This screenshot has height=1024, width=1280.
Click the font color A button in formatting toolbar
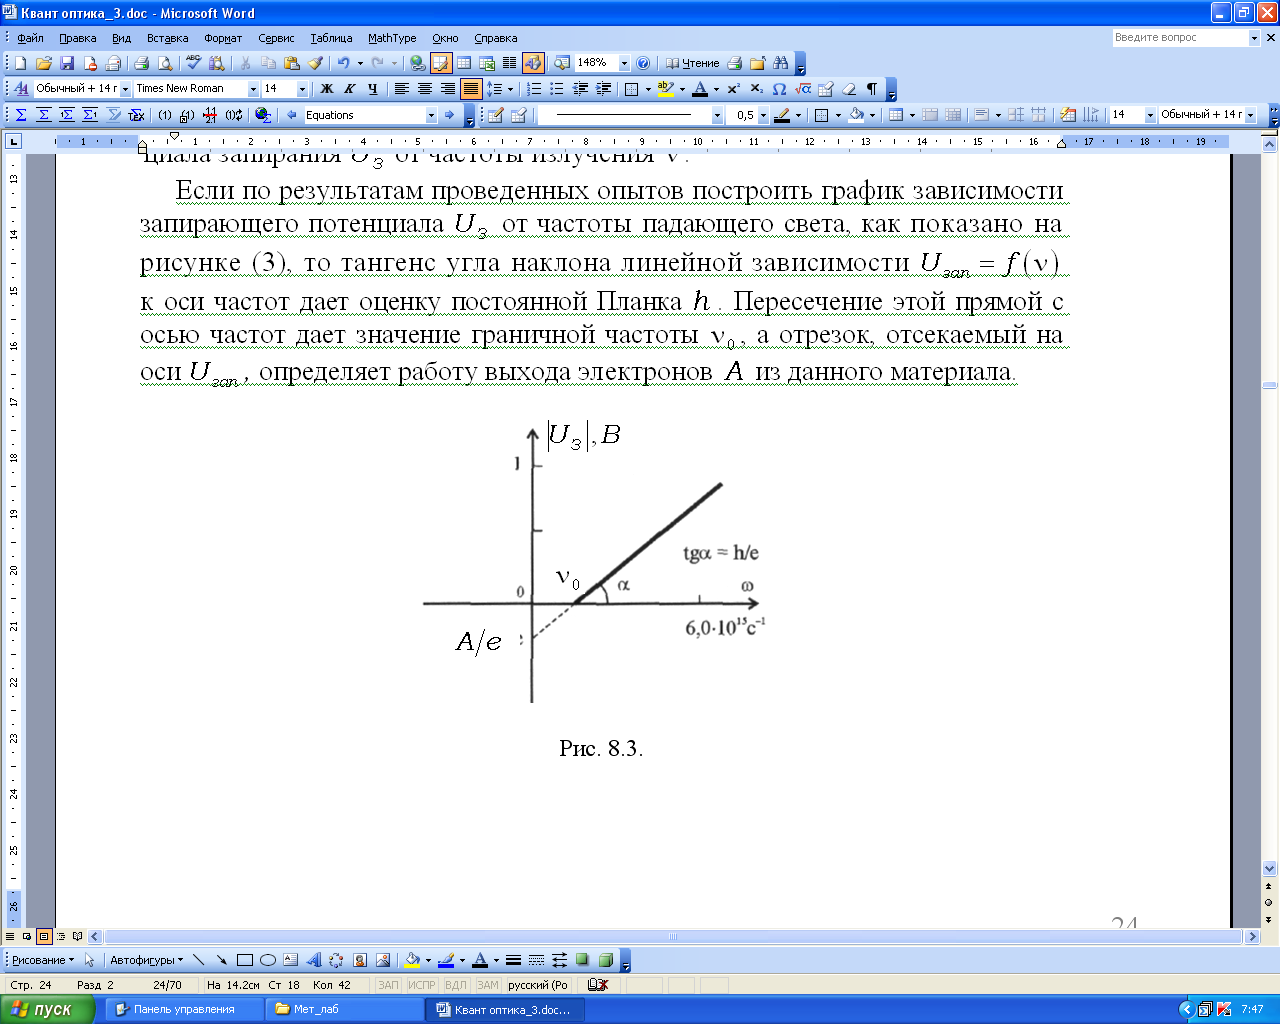coord(700,89)
